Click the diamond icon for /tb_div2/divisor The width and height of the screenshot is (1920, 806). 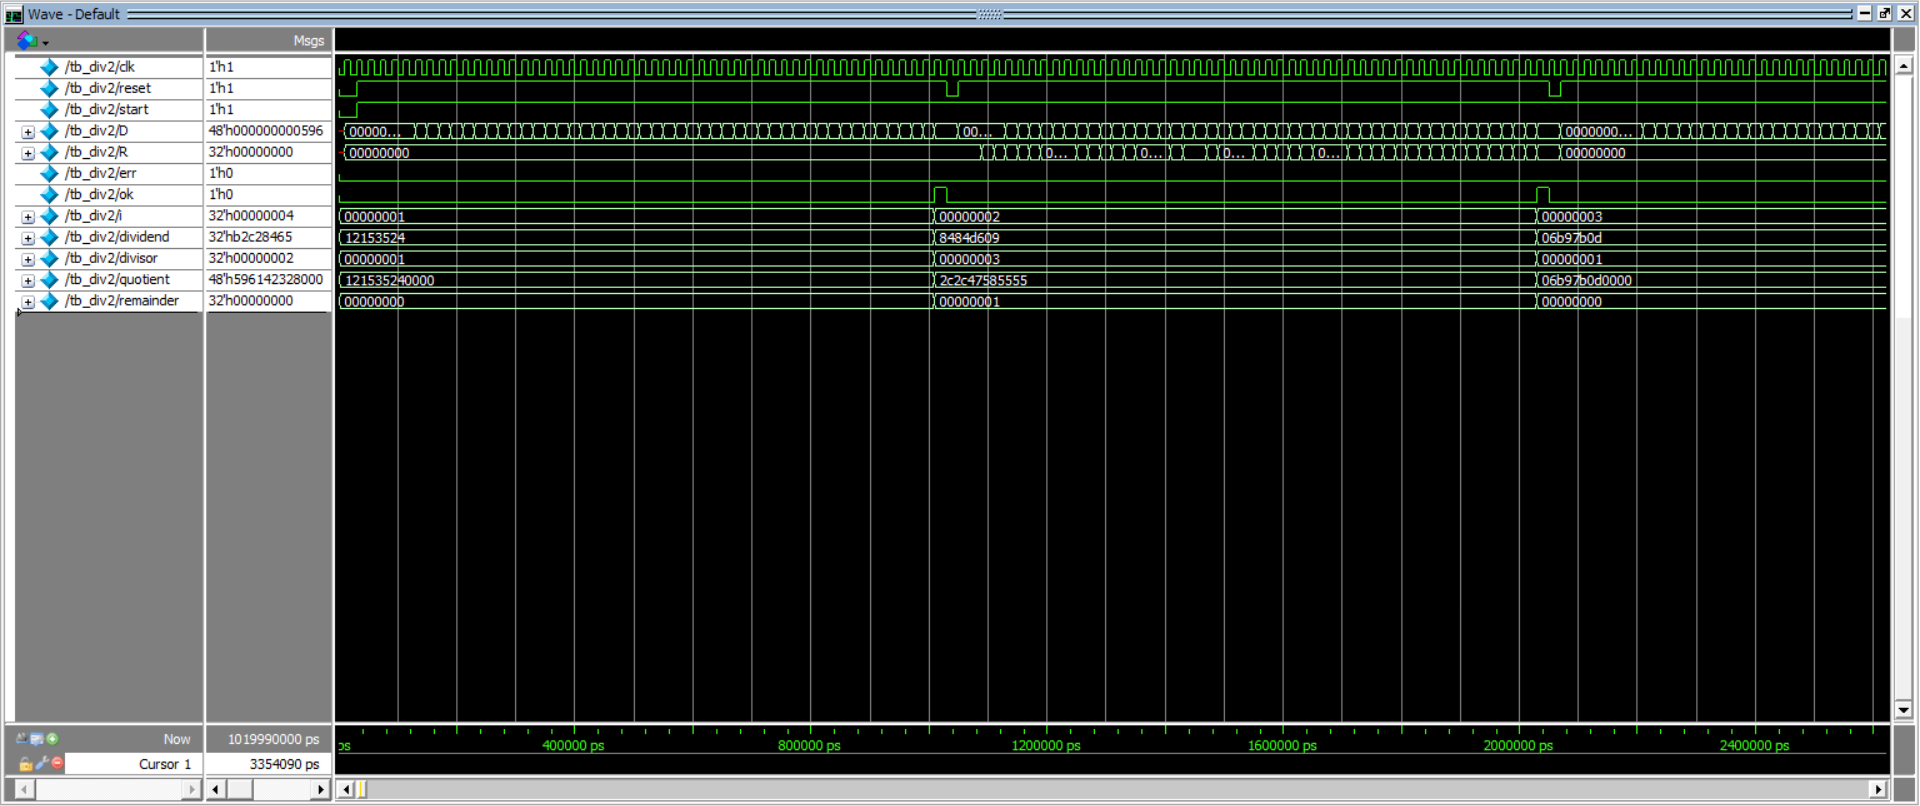click(49, 258)
